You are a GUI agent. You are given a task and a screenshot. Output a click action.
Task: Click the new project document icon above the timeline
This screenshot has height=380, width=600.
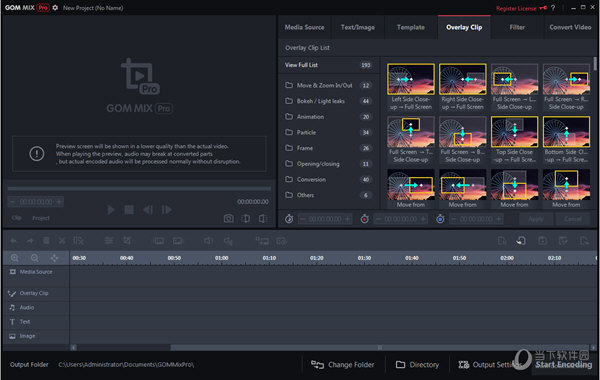pos(502,241)
